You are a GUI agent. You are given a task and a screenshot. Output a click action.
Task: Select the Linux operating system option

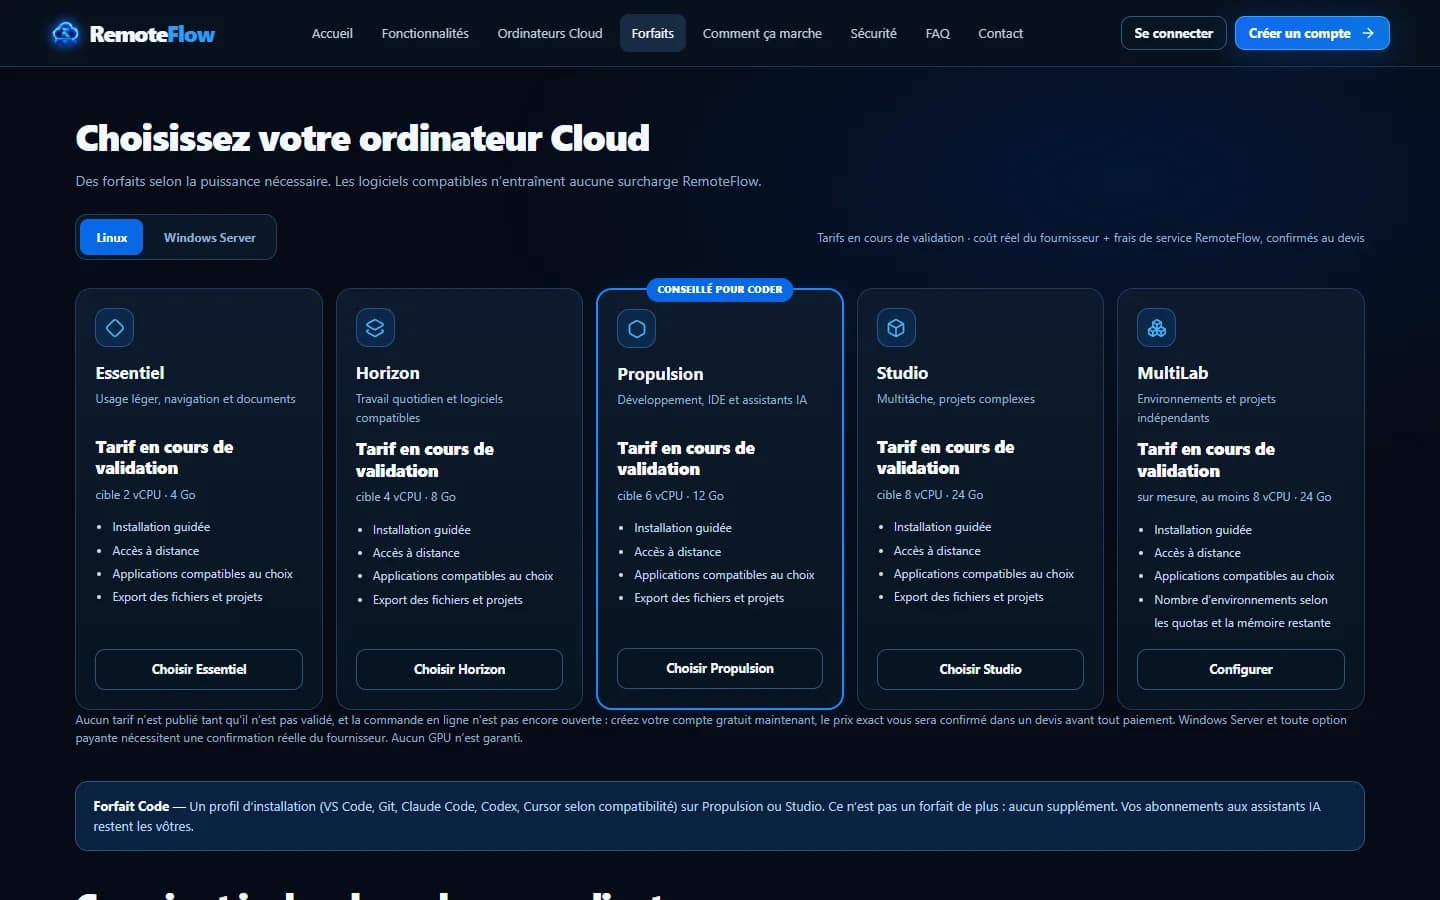(112, 238)
